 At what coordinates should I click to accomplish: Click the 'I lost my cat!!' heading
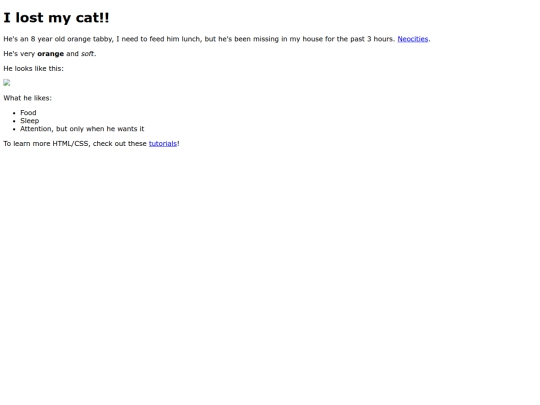(56, 18)
